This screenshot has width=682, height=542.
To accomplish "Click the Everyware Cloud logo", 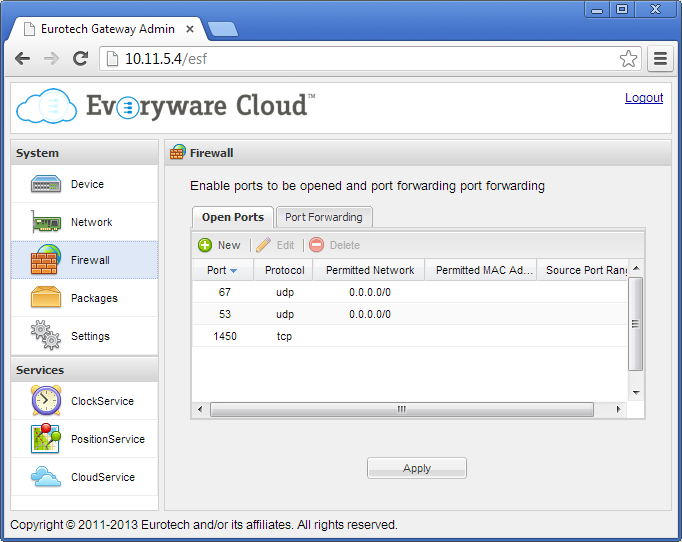I will [x=165, y=106].
